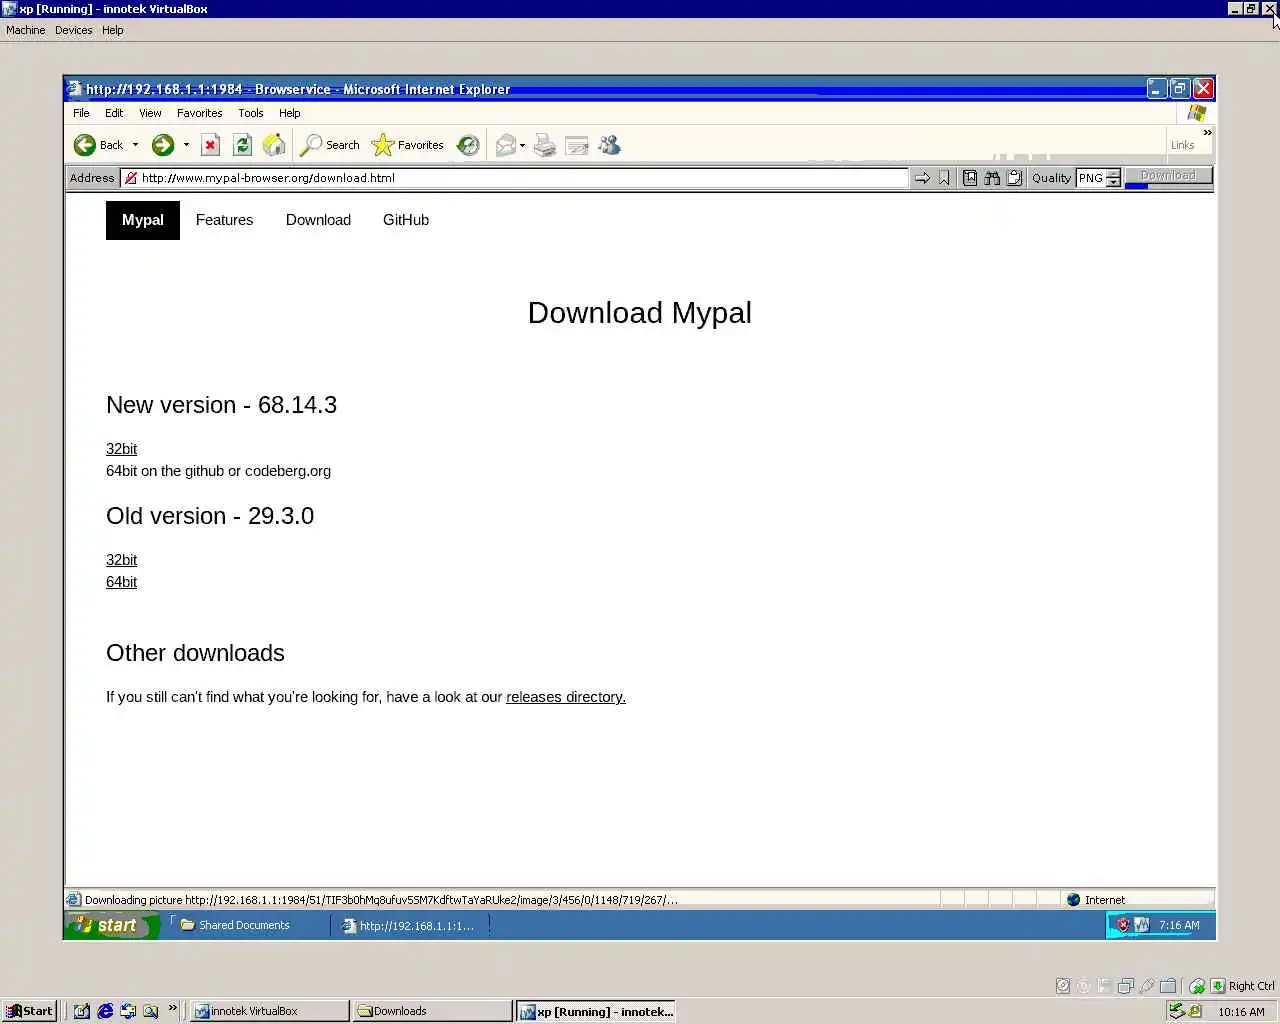Image resolution: width=1280 pixels, height=1024 pixels.
Task: Click the Browservice clipboard icon
Action: pyautogui.click(x=1014, y=178)
